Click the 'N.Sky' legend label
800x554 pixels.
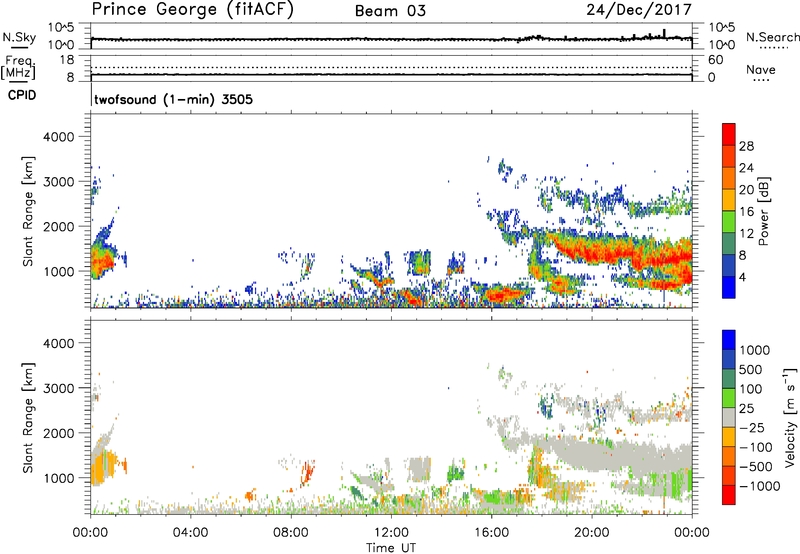click(19, 37)
